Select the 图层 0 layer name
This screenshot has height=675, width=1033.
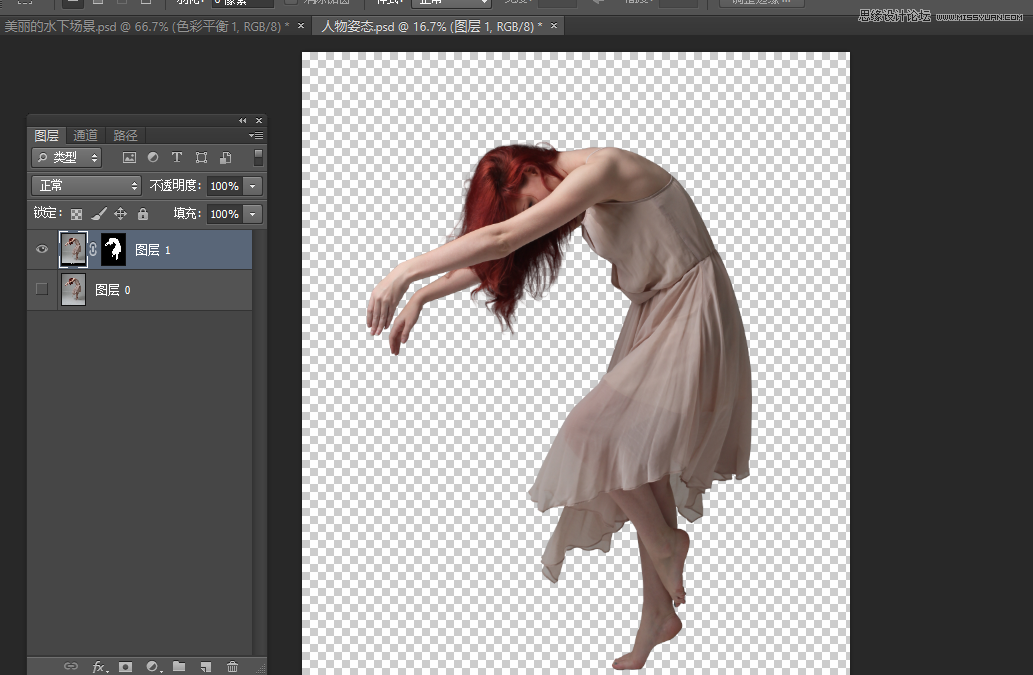113,290
